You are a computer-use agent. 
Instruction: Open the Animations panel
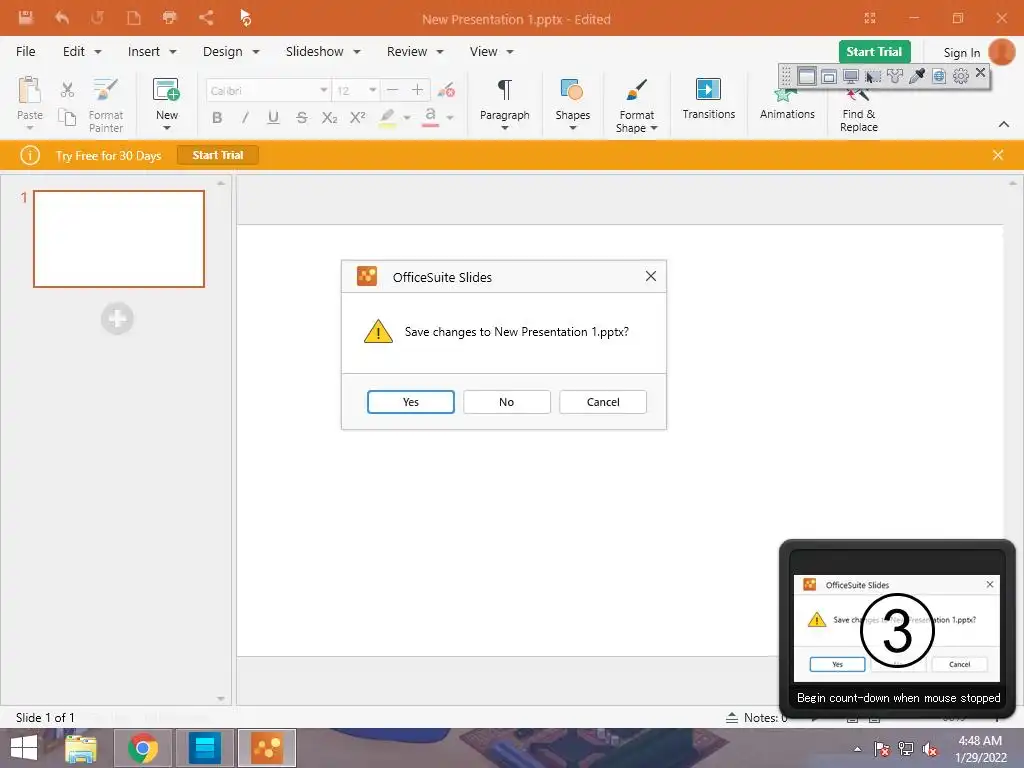coord(787,104)
